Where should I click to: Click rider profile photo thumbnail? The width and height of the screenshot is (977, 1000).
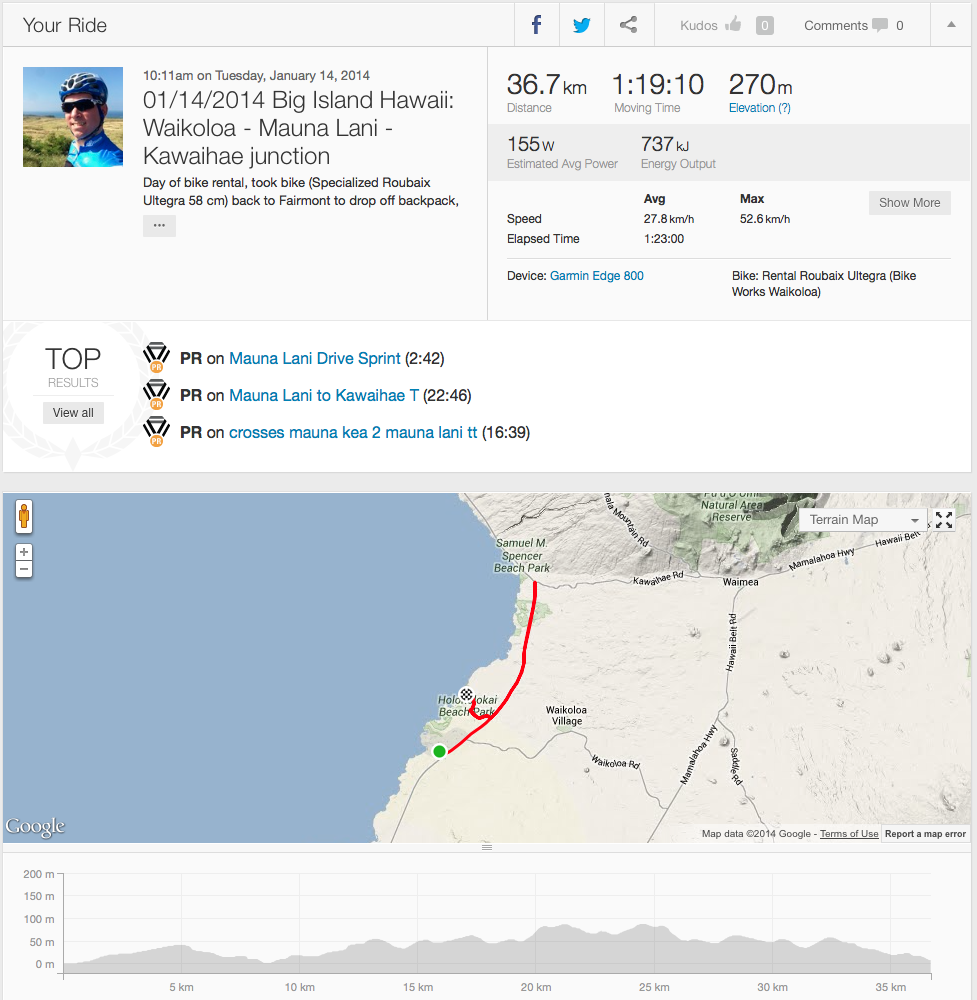point(73,117)
